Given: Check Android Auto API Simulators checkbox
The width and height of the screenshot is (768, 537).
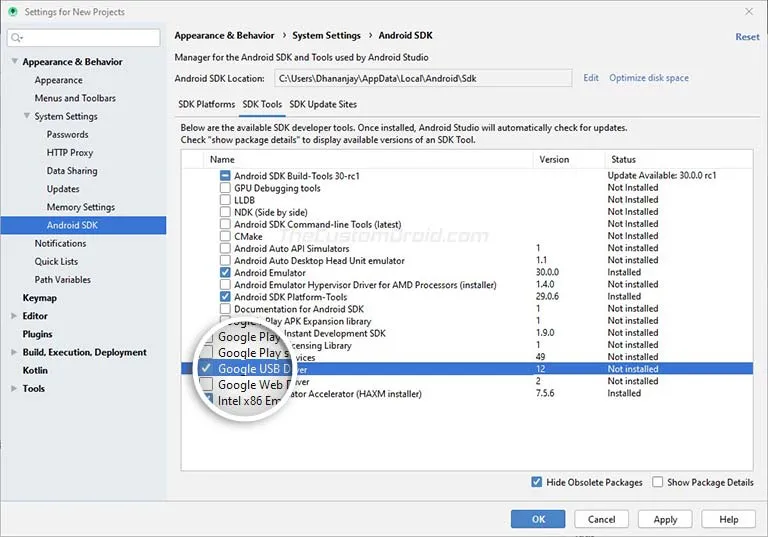Looking at the screenshot, I should click(225, 248).
